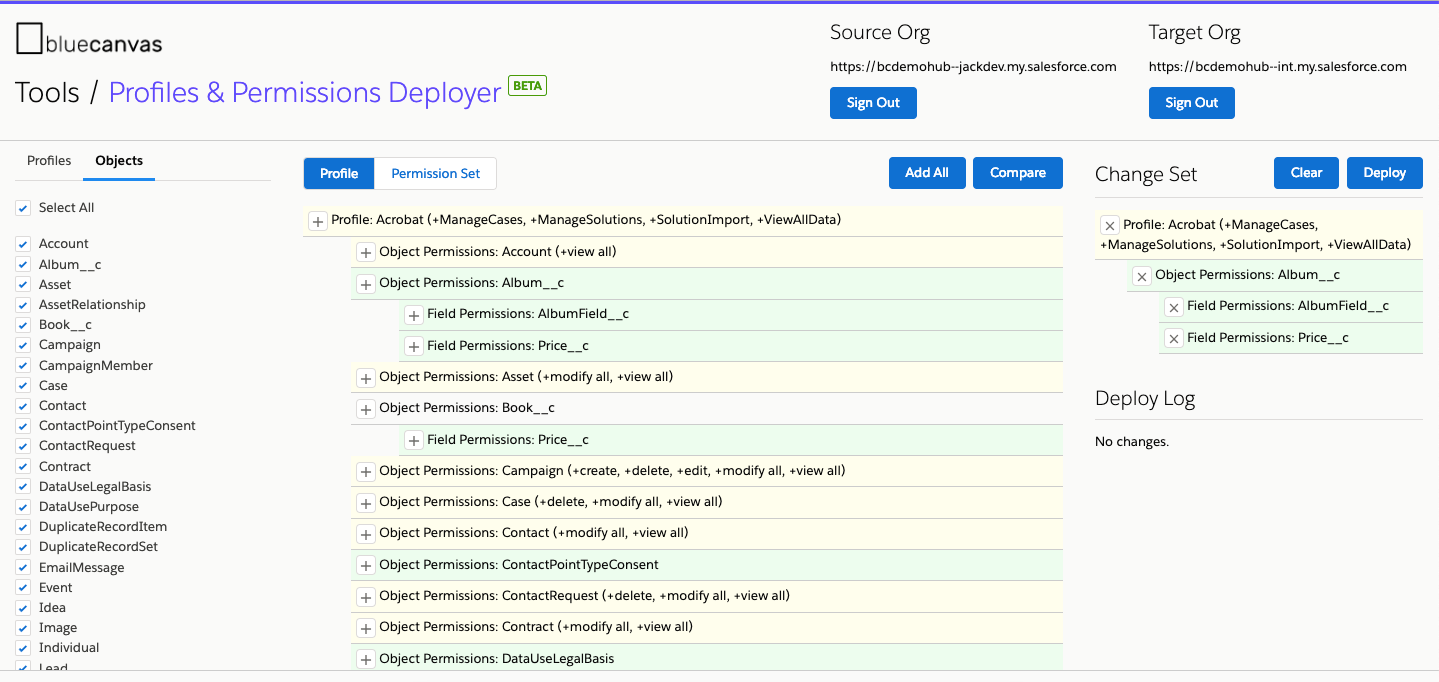
Task: Uncheck the Contract object checkbox
Action: point(23,467)
